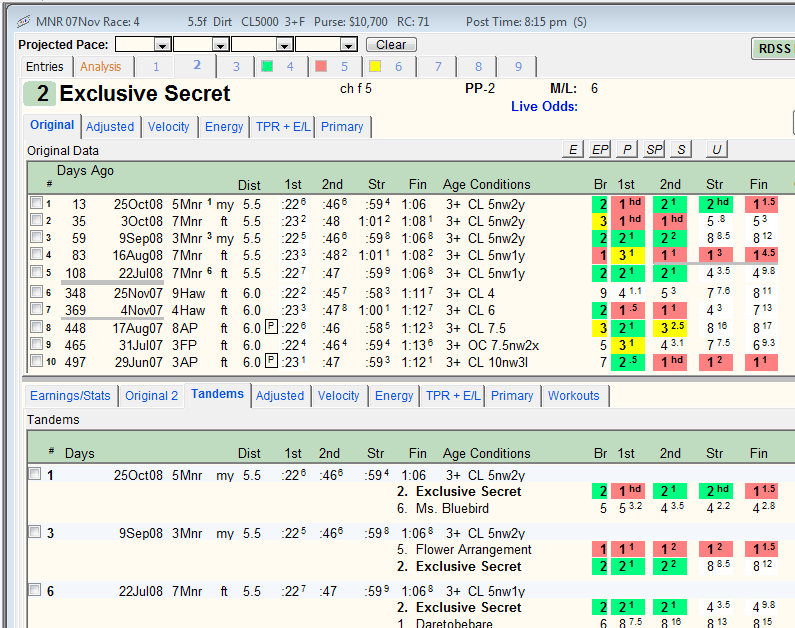The height and width of the screenshot is (628, 795).
Task: Check the box for the 25Oct08 past performance line
Action: click(x=36, y=203)
